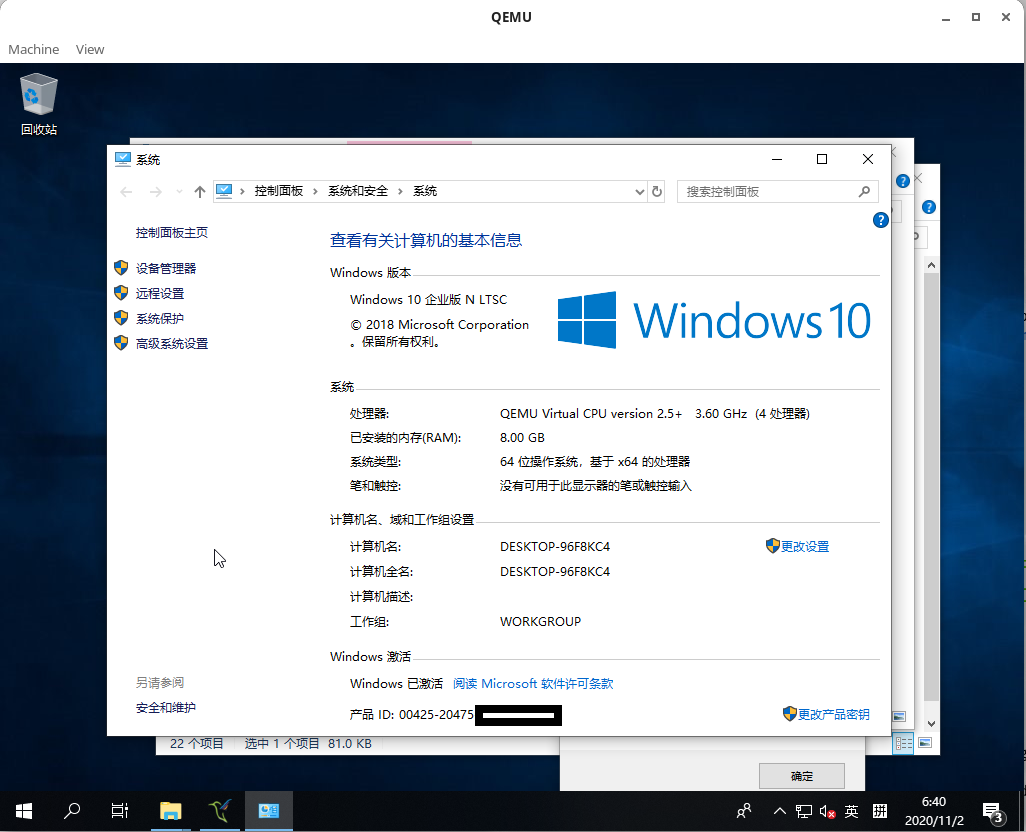Image resolution: width=1026 pixels, height=832 pixels.
Task: Click the IME keyboard grid icon
Action: click(880, 812)
